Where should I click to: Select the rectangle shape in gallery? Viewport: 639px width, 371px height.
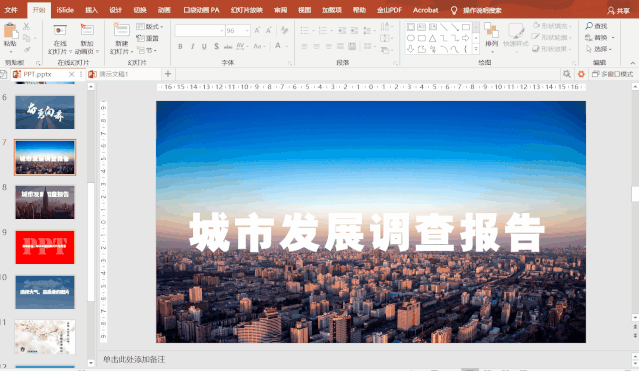click(466, 27)
